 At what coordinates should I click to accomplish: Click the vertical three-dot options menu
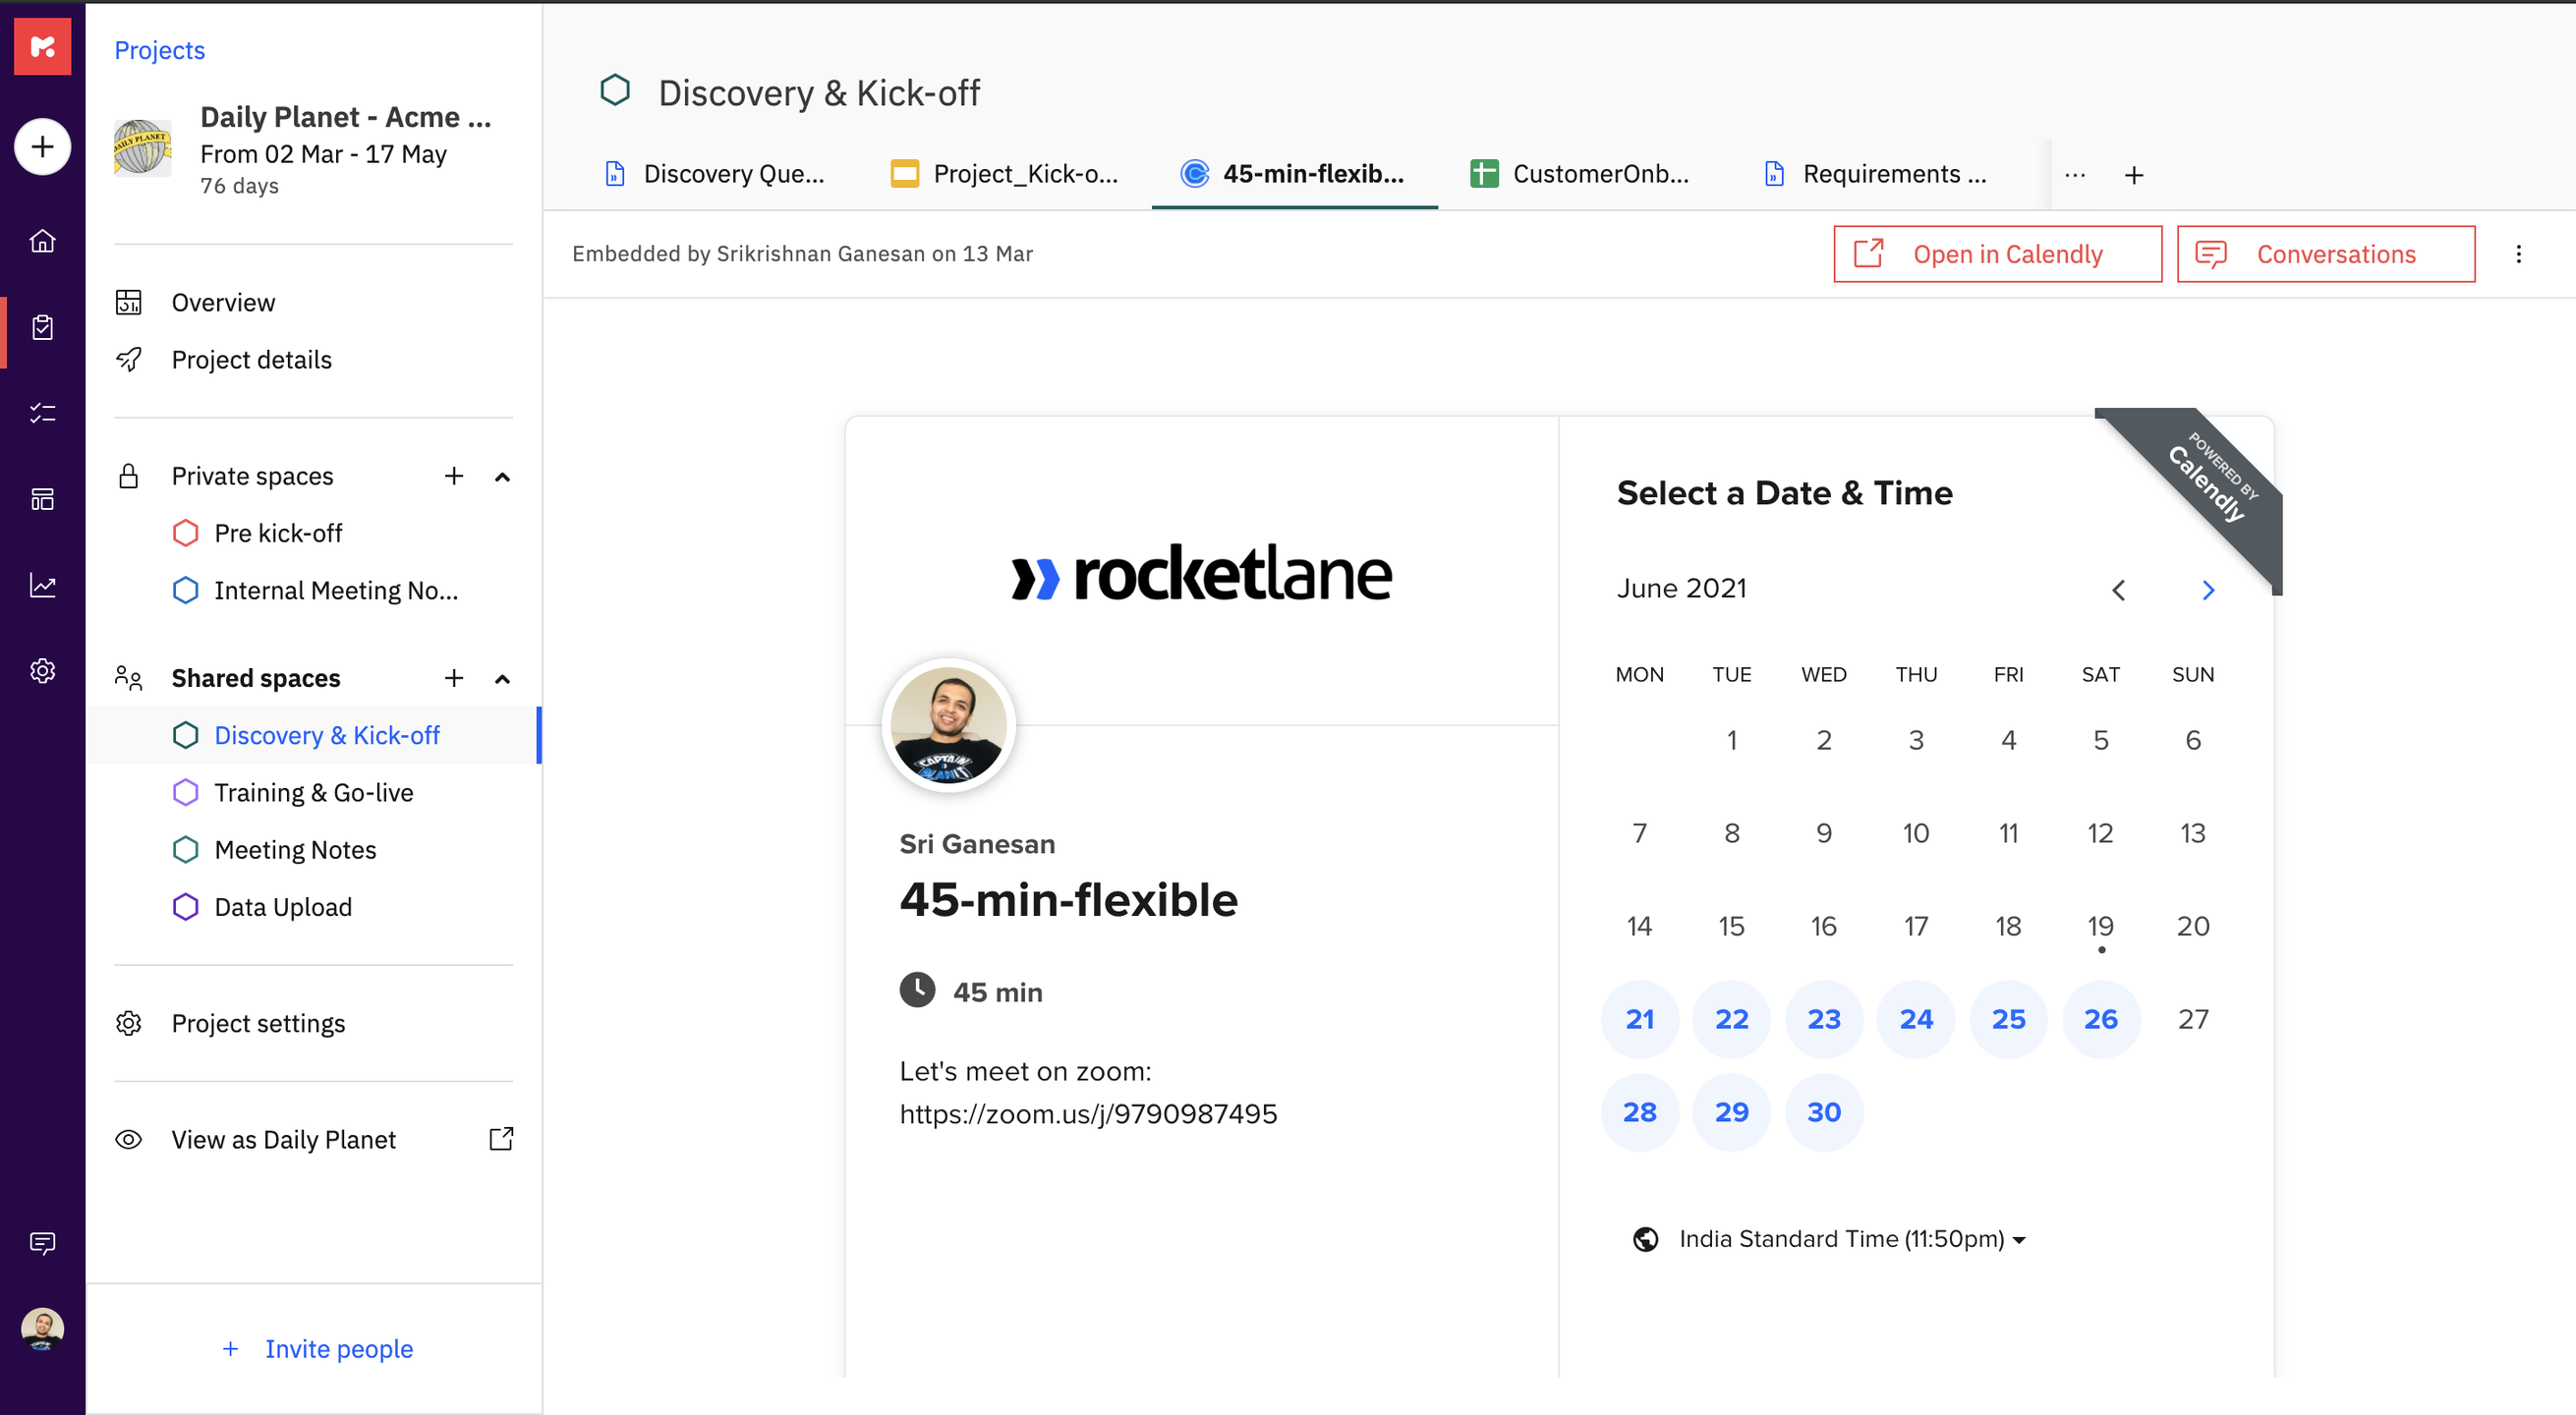[x=2518, y=254]
